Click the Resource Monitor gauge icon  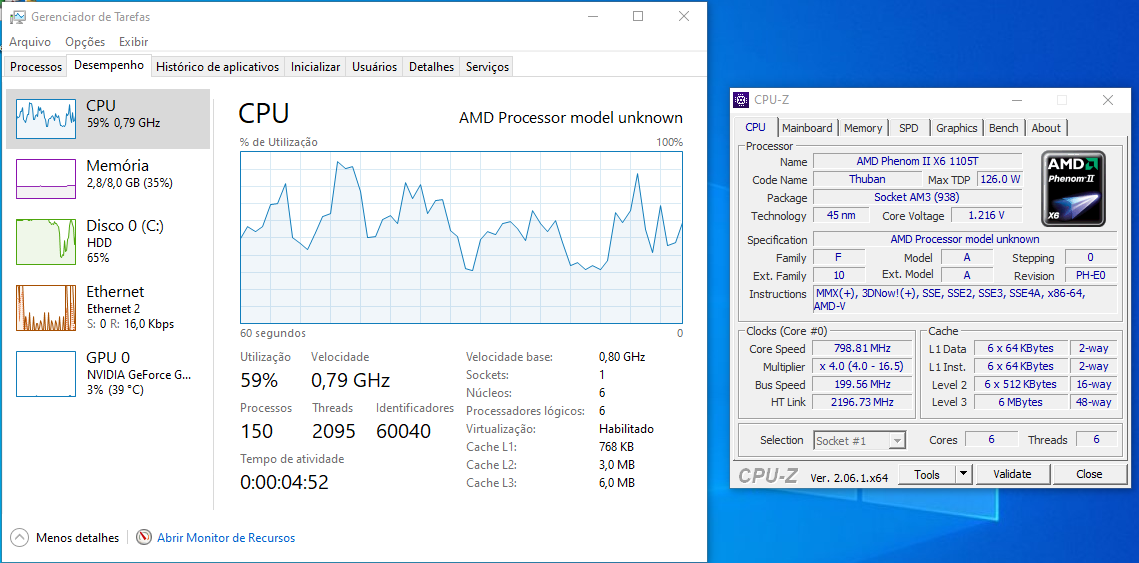click(145, 538)
